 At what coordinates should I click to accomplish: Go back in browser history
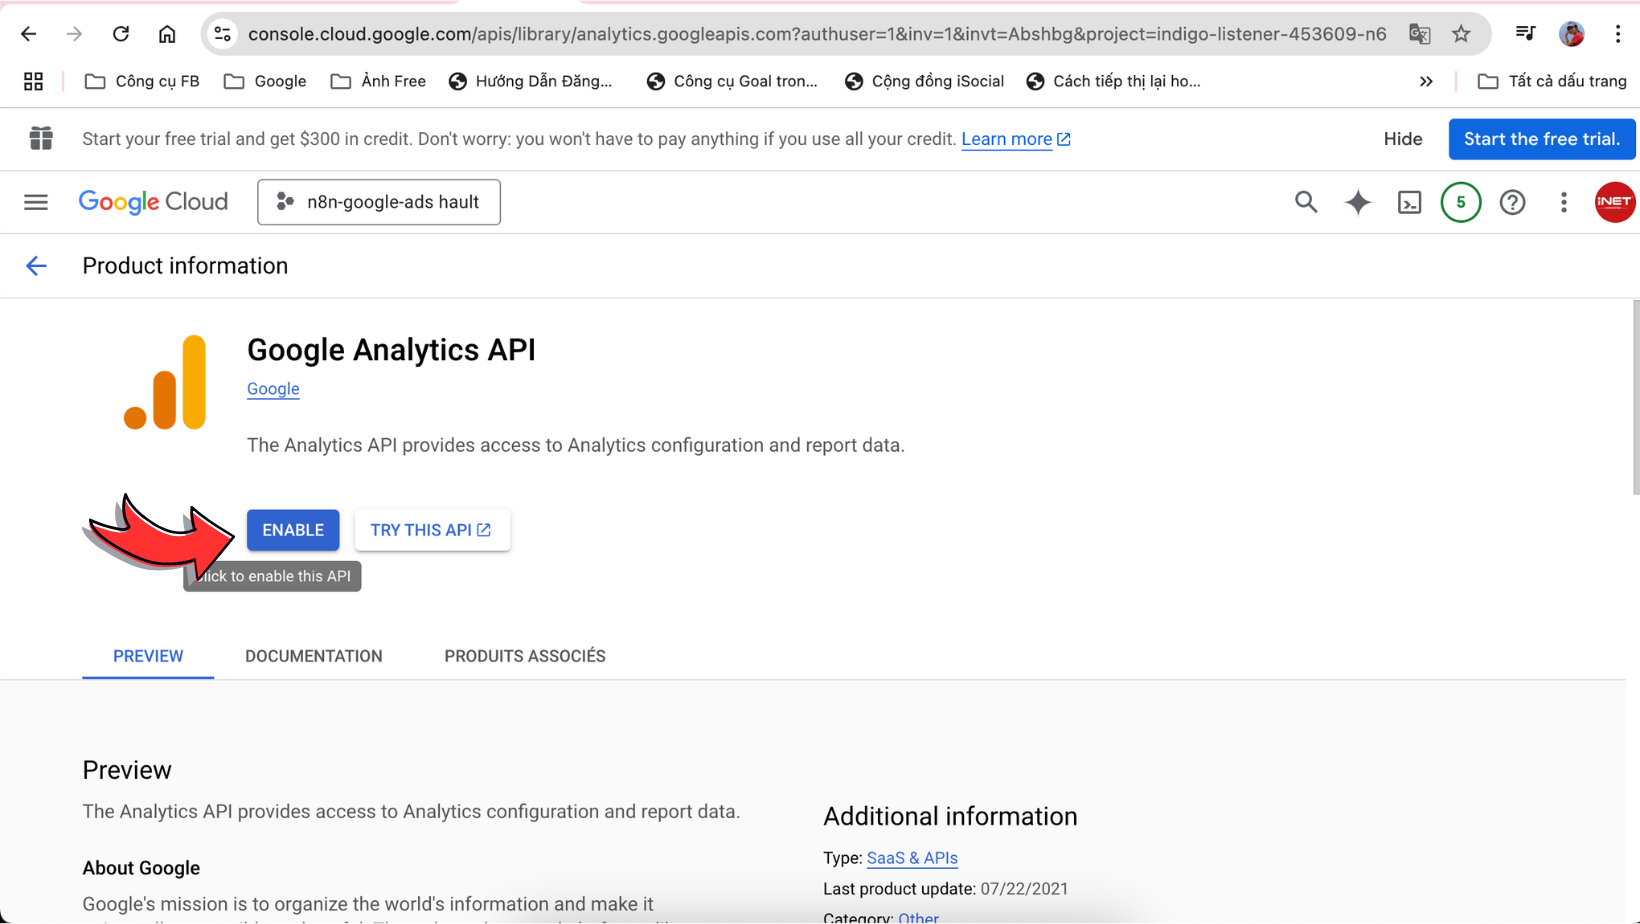pos(28,34)
